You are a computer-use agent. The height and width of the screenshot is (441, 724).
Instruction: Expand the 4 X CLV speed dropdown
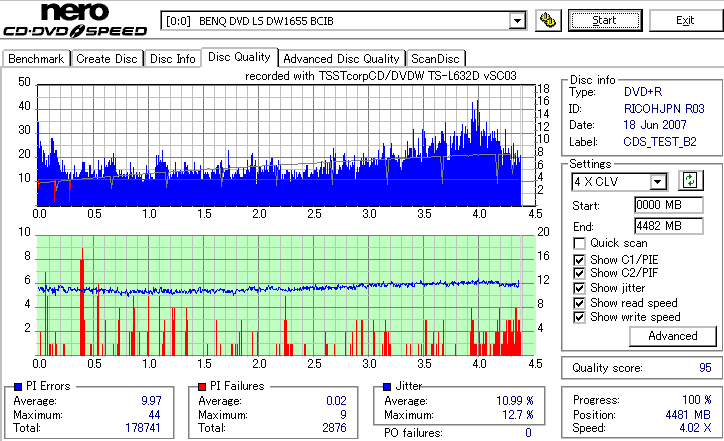658,182
